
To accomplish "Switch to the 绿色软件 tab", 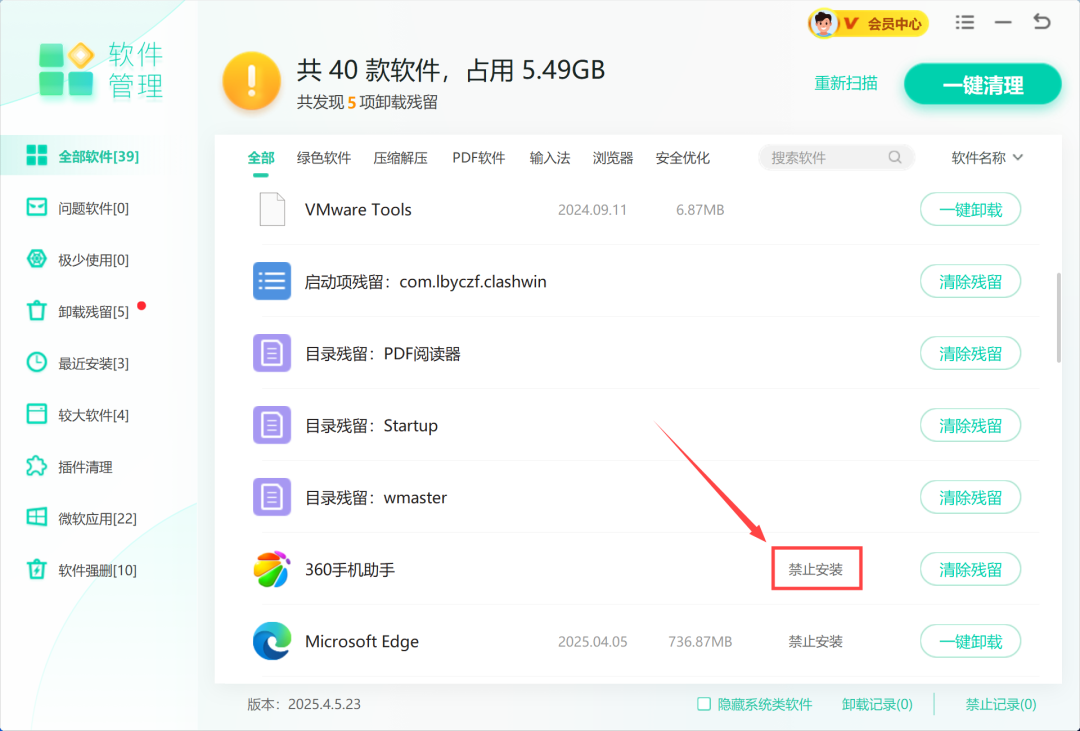I will coord(324,158).
